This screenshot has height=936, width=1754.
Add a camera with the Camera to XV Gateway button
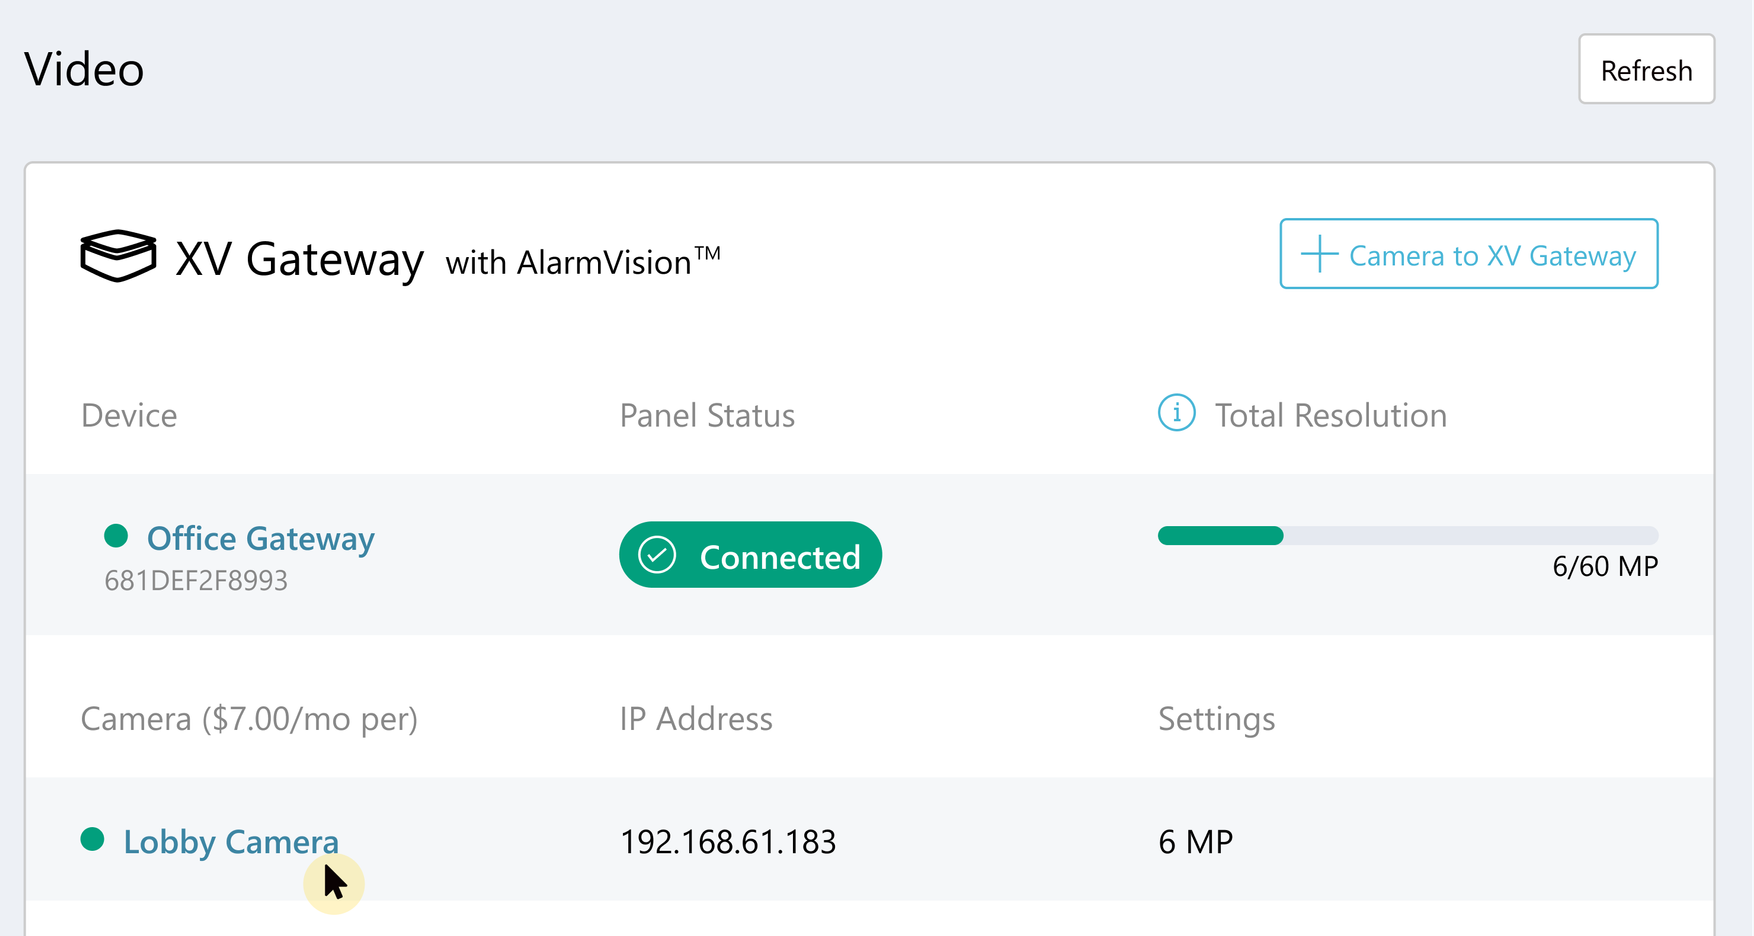(x=1468, y=254)
